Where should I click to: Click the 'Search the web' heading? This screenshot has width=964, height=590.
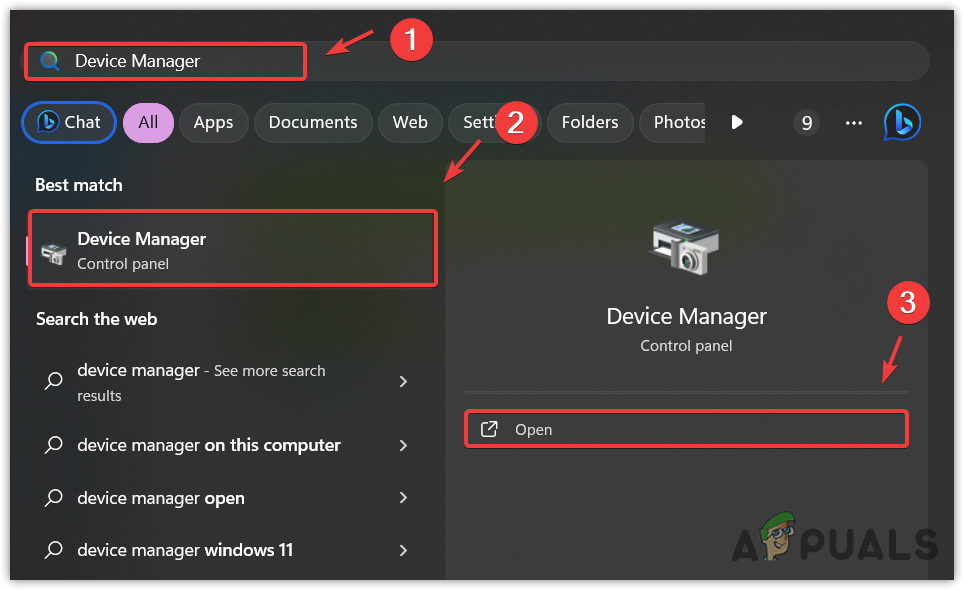97,319
